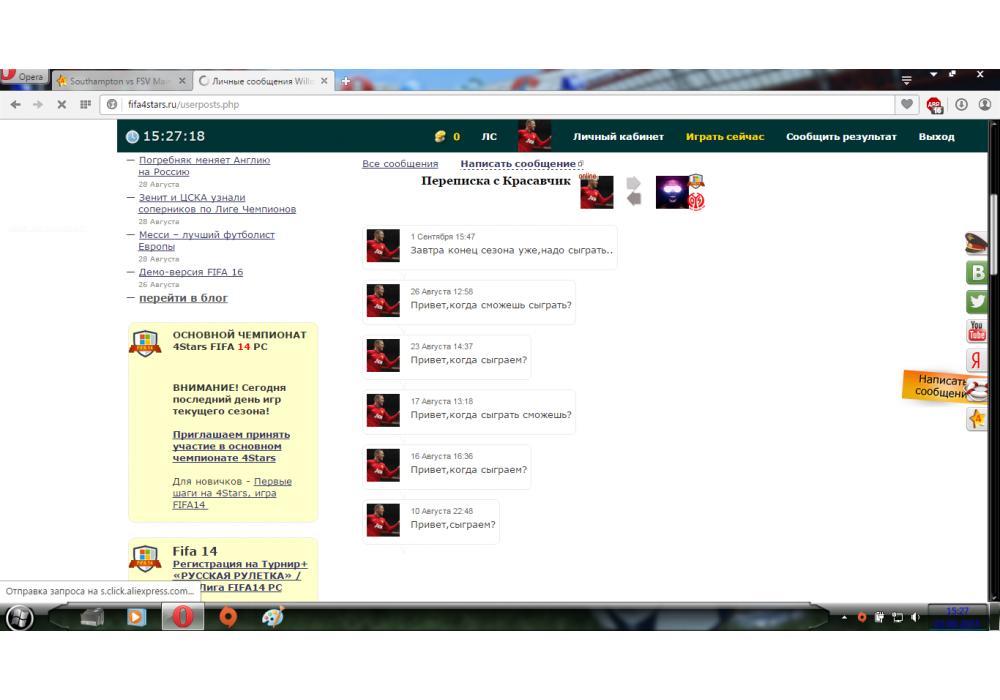Click the volume tray icon
Image resolution: width=1000 pixels, height=700 pixels.
pyautogui.click(x=915, y=617)
